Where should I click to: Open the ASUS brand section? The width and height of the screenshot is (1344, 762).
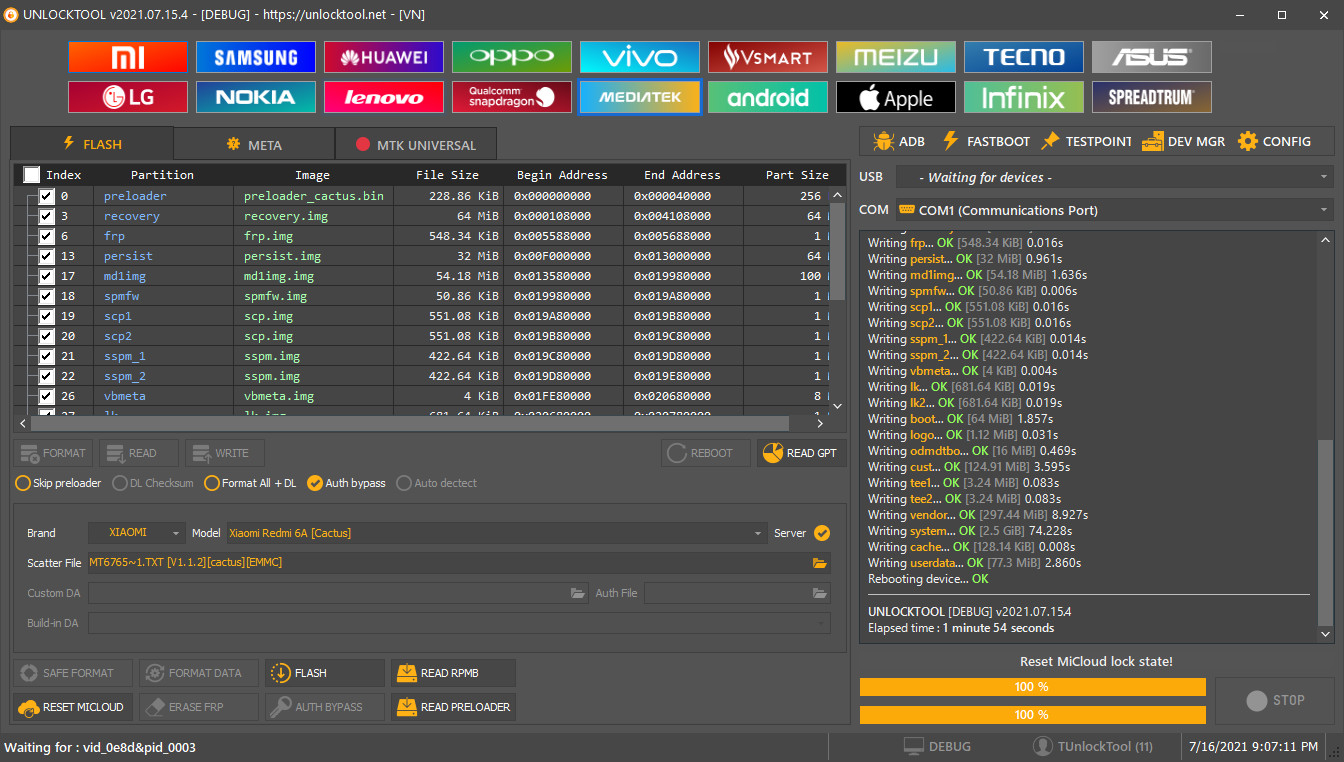point(1152,57)
